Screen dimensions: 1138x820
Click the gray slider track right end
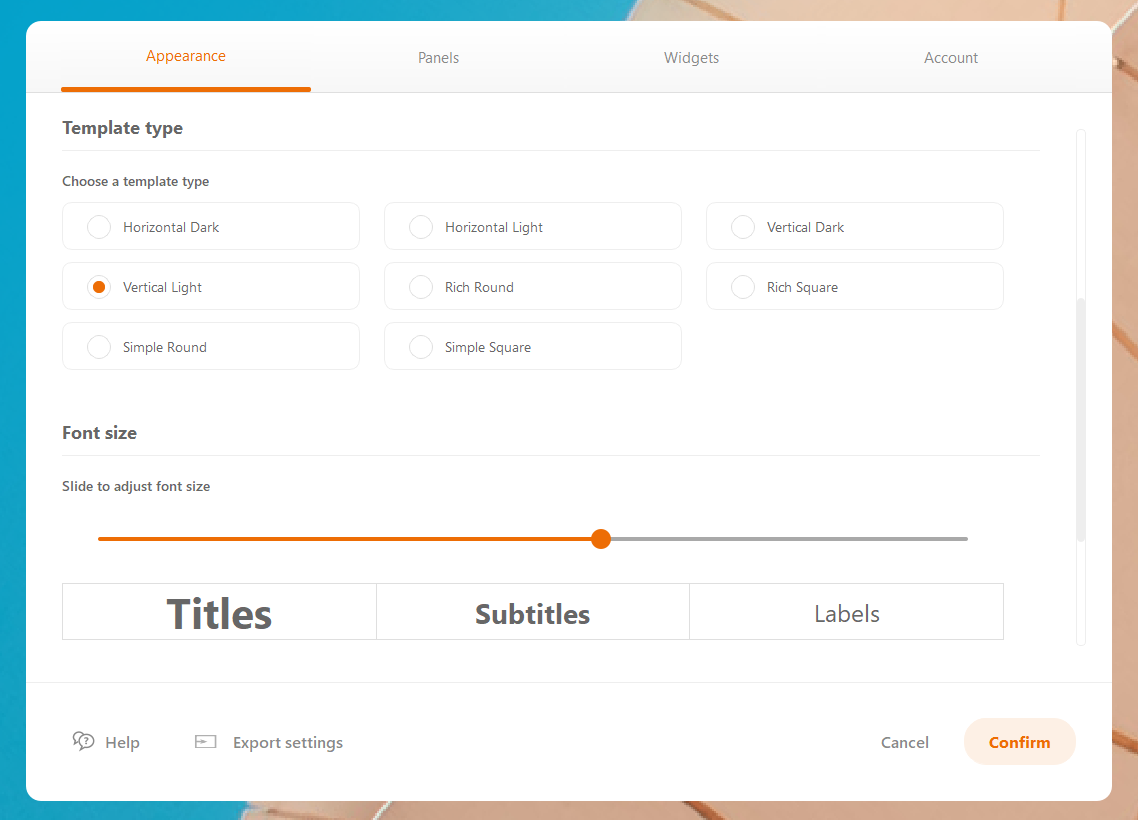(x=960, y=539)
